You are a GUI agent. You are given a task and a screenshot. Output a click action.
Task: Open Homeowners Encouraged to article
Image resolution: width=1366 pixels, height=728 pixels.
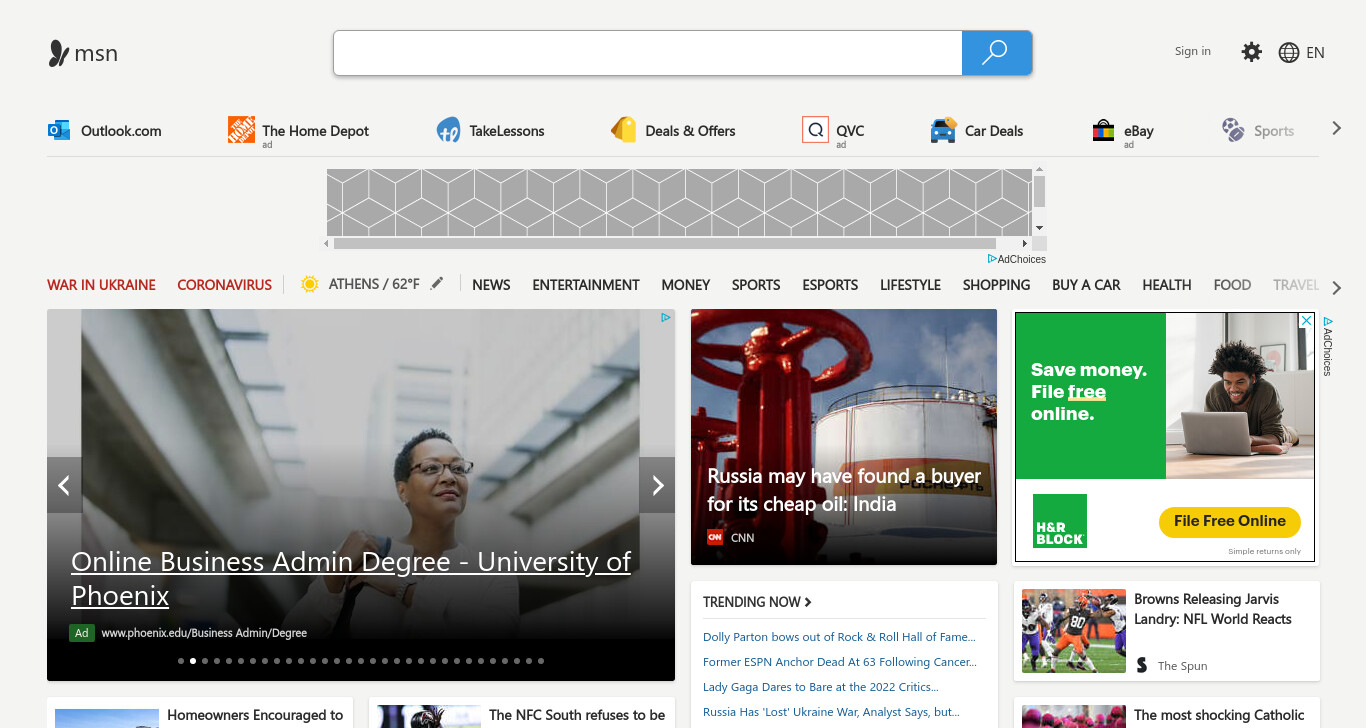click(255, 716)
